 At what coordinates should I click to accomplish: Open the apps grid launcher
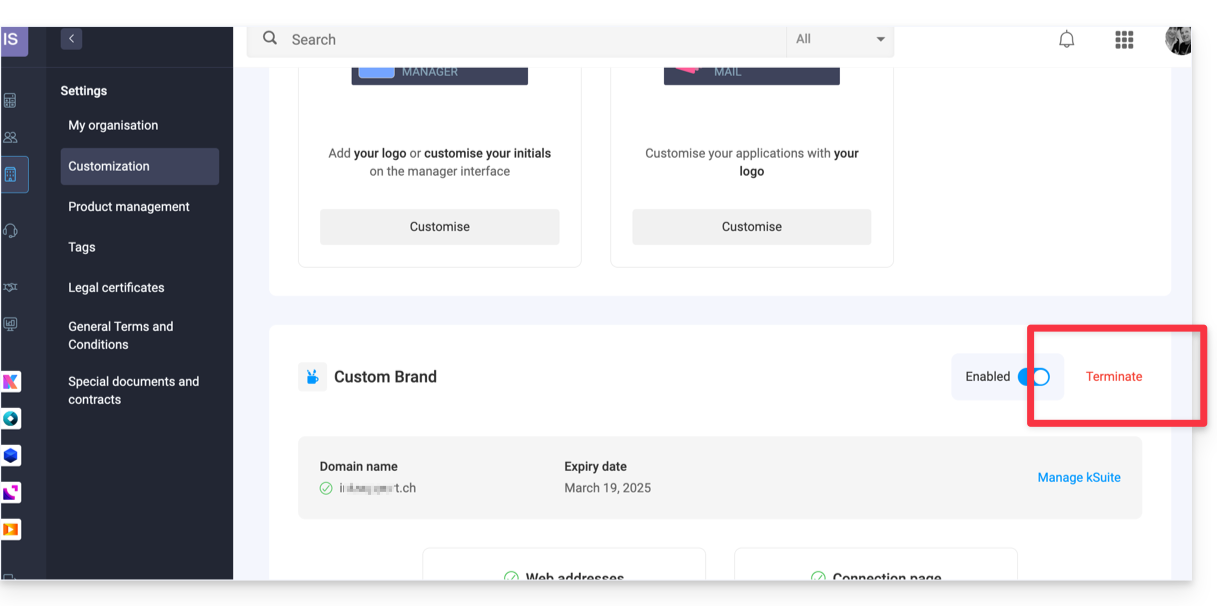(1124, 39)
